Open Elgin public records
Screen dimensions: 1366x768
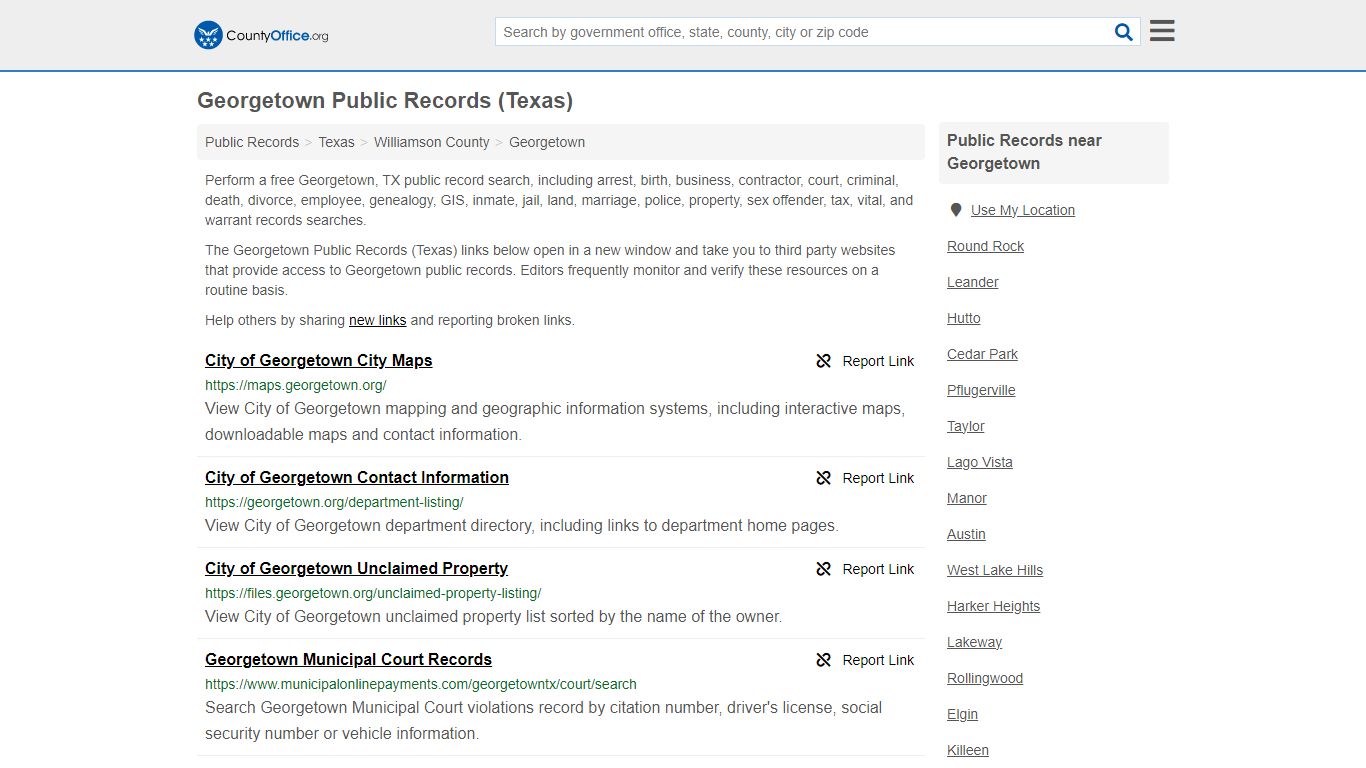(x=963, y=714)
